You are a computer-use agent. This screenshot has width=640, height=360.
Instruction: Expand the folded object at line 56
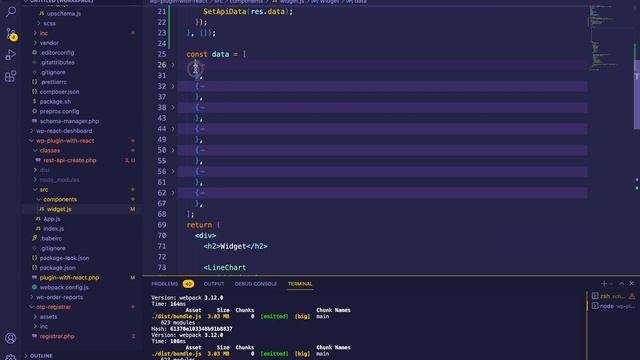pos(173,171)
